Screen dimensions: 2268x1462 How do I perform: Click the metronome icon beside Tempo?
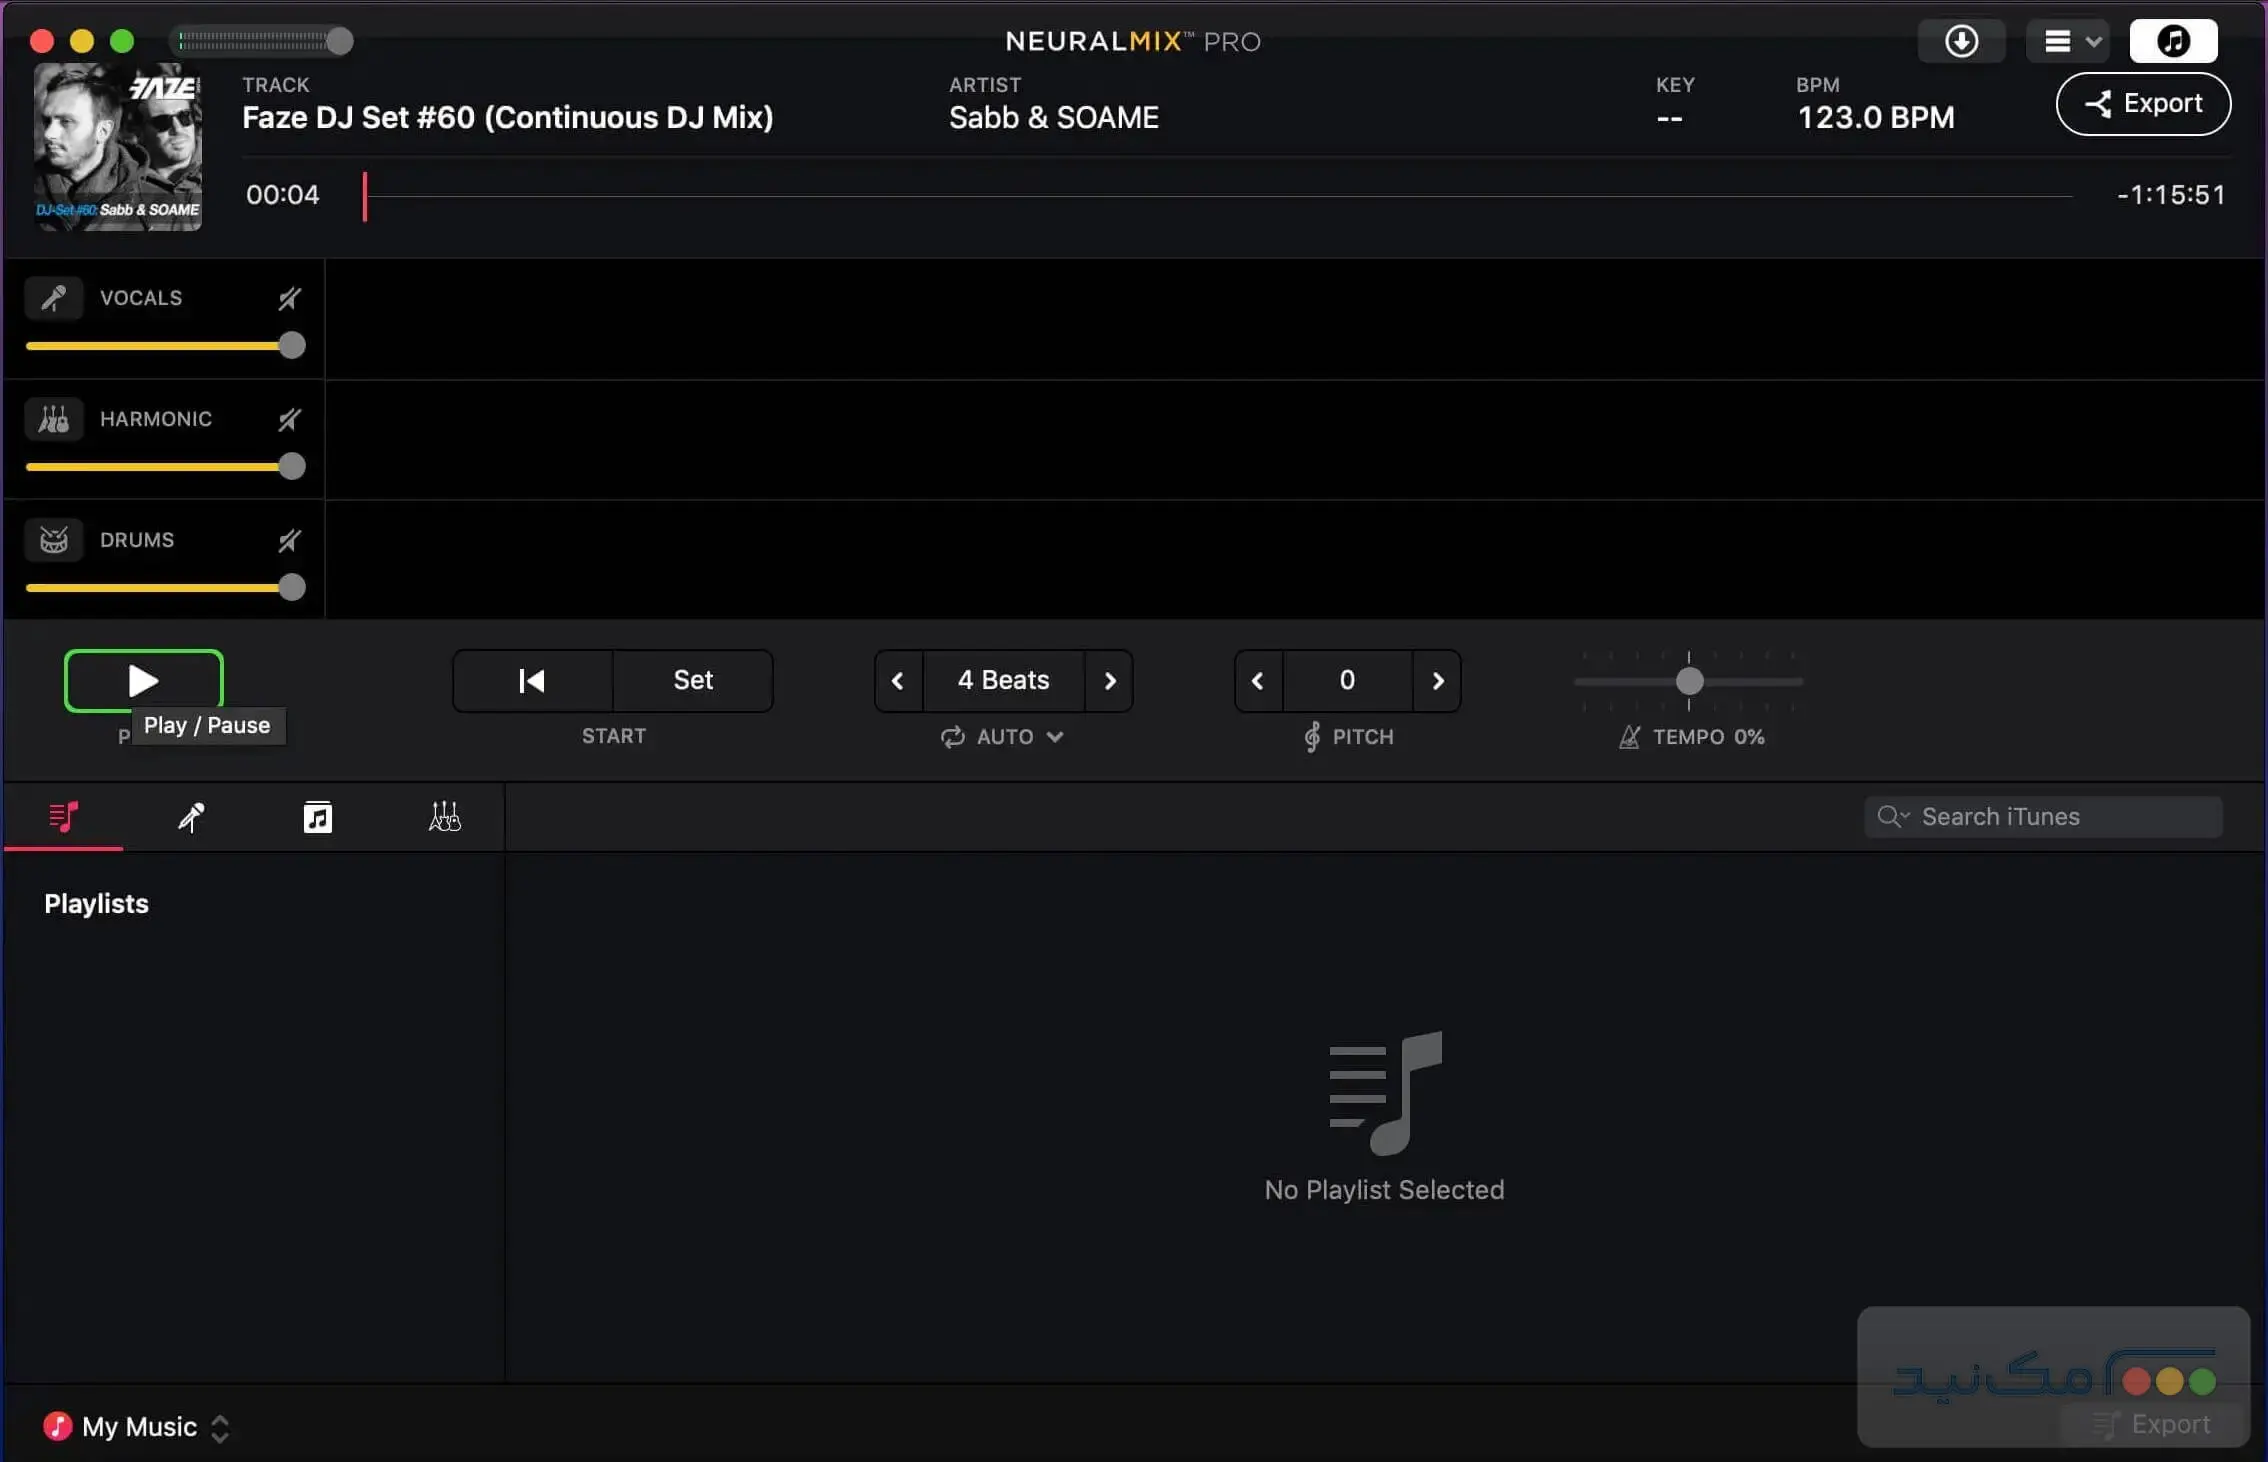(x=1629, y=737)
